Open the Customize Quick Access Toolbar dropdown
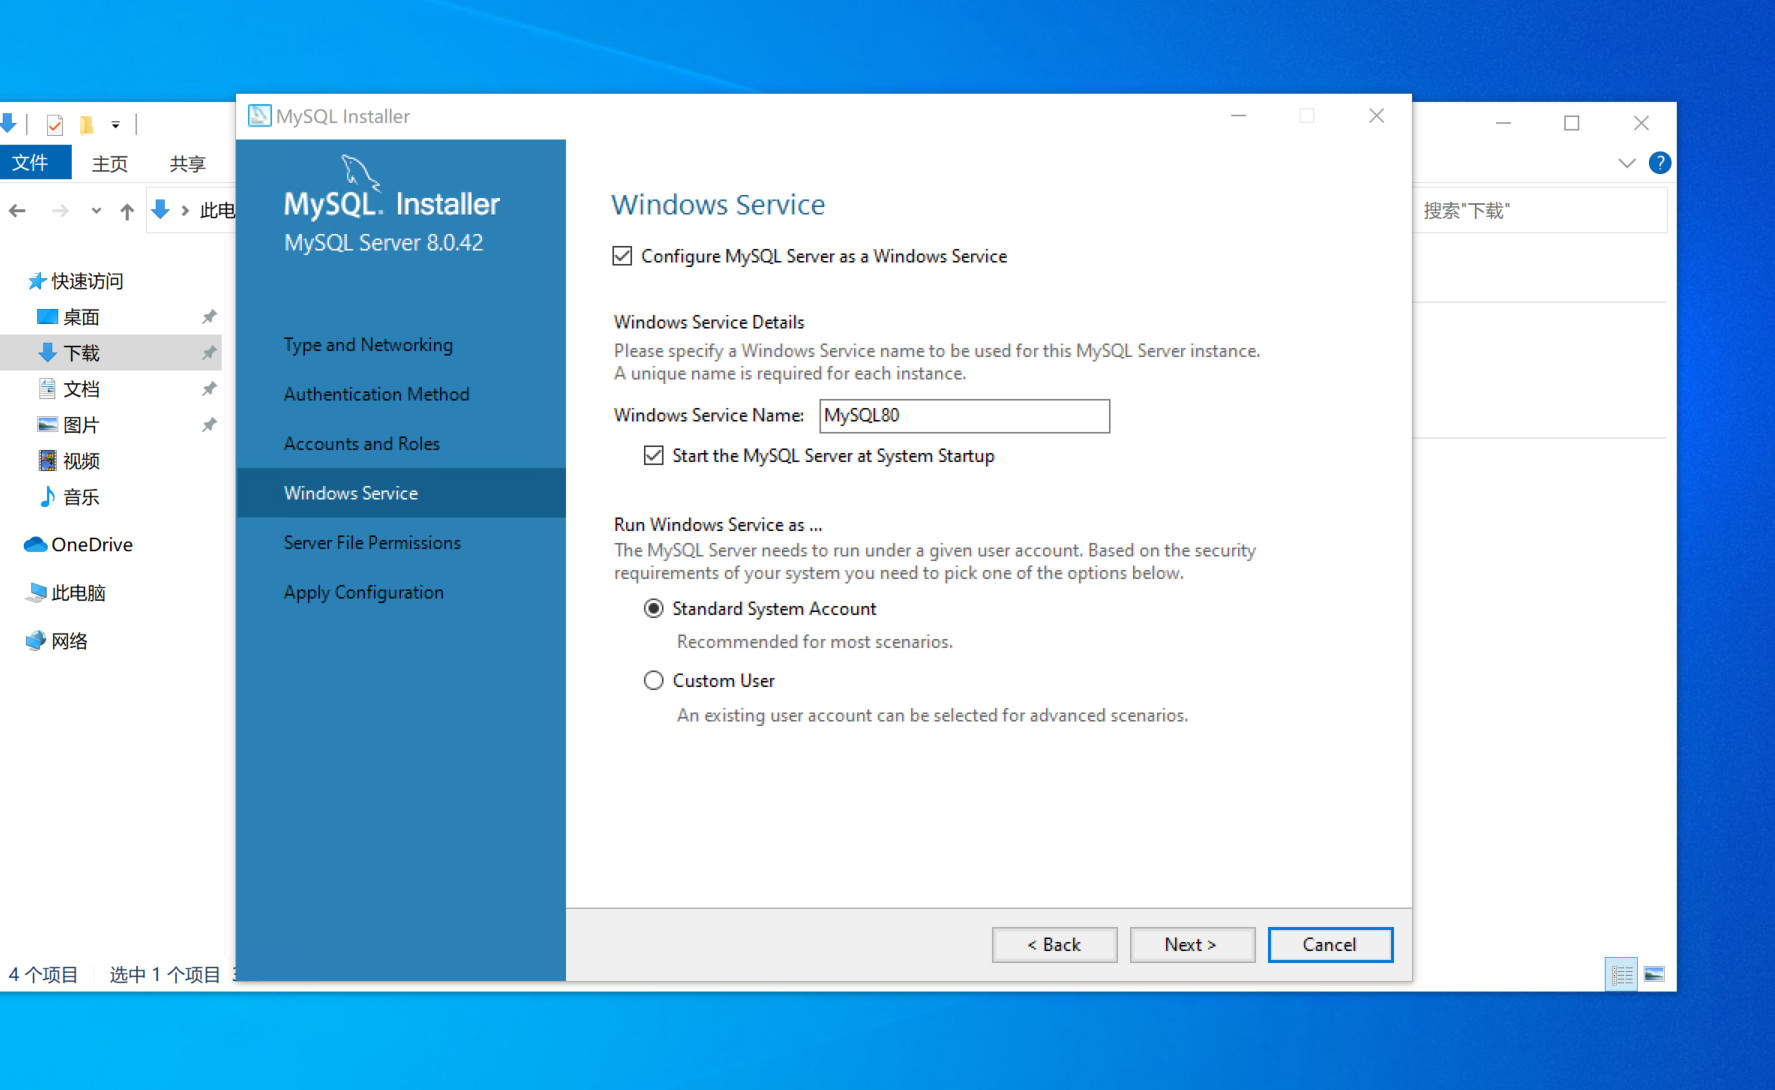1775x1090 pixels. pos(116,125)
